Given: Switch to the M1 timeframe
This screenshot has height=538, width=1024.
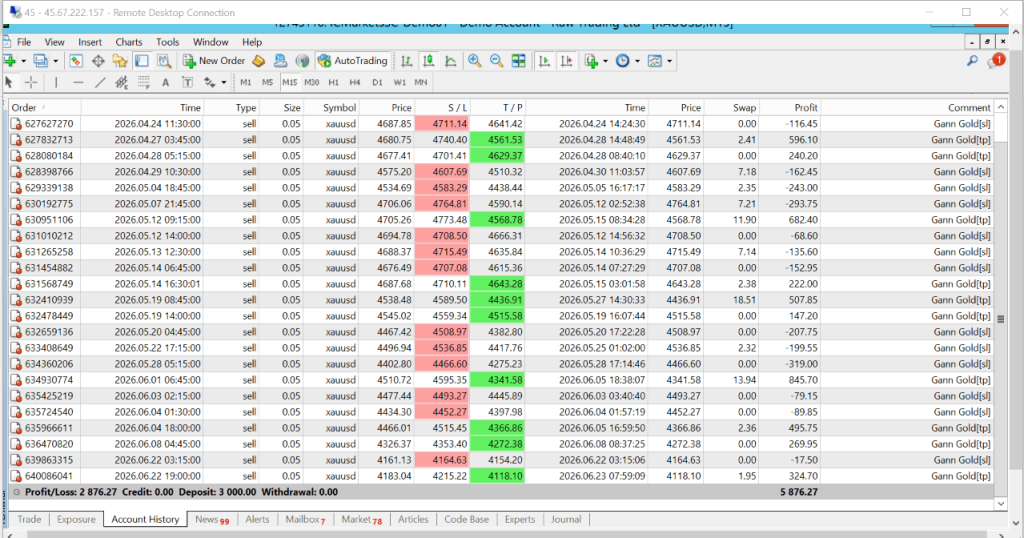Looking at the screenshot, I should click(246, 82).
